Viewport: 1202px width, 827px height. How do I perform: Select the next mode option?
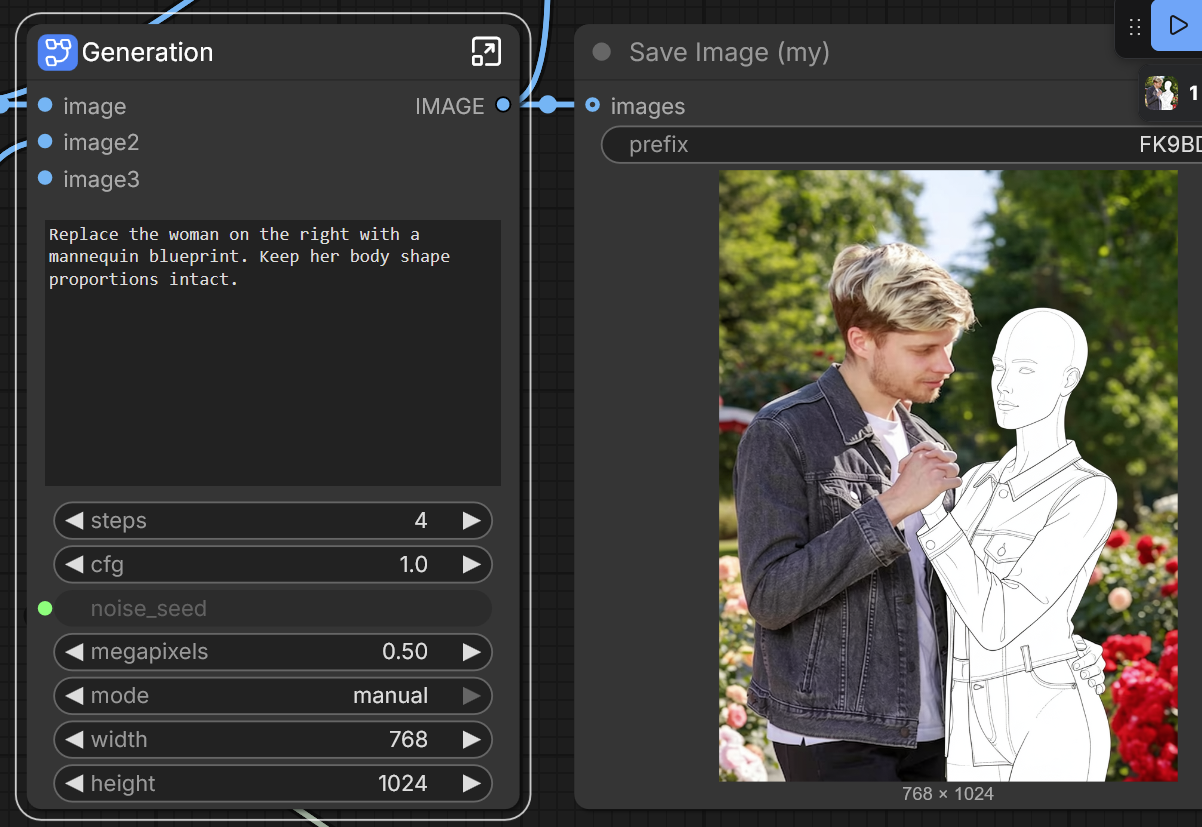(x=471, y=696)
